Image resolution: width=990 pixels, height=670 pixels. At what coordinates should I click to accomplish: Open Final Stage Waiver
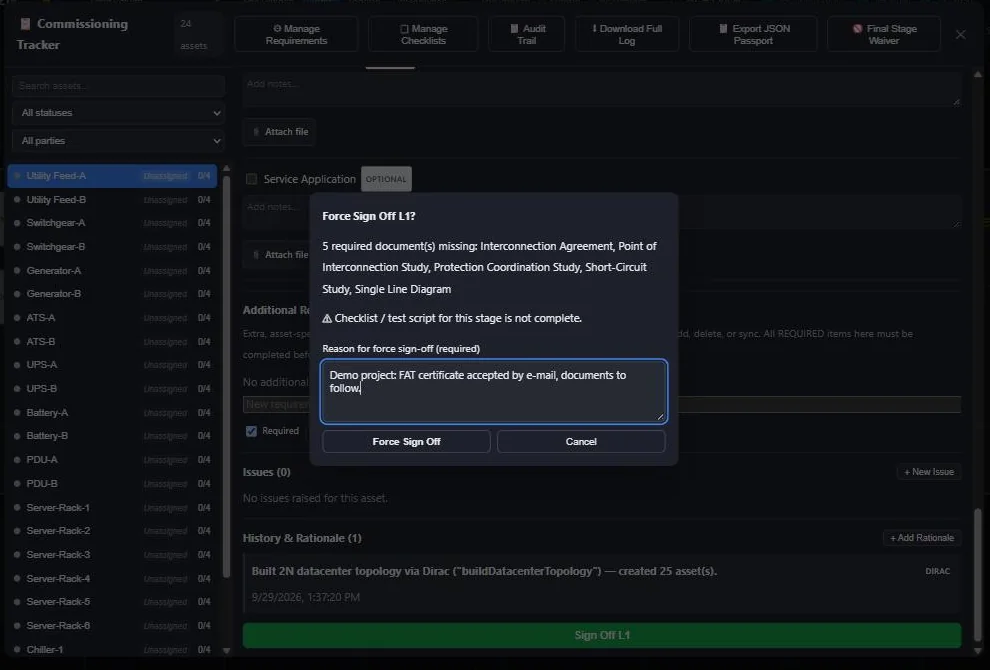click(x=883, y=34)
